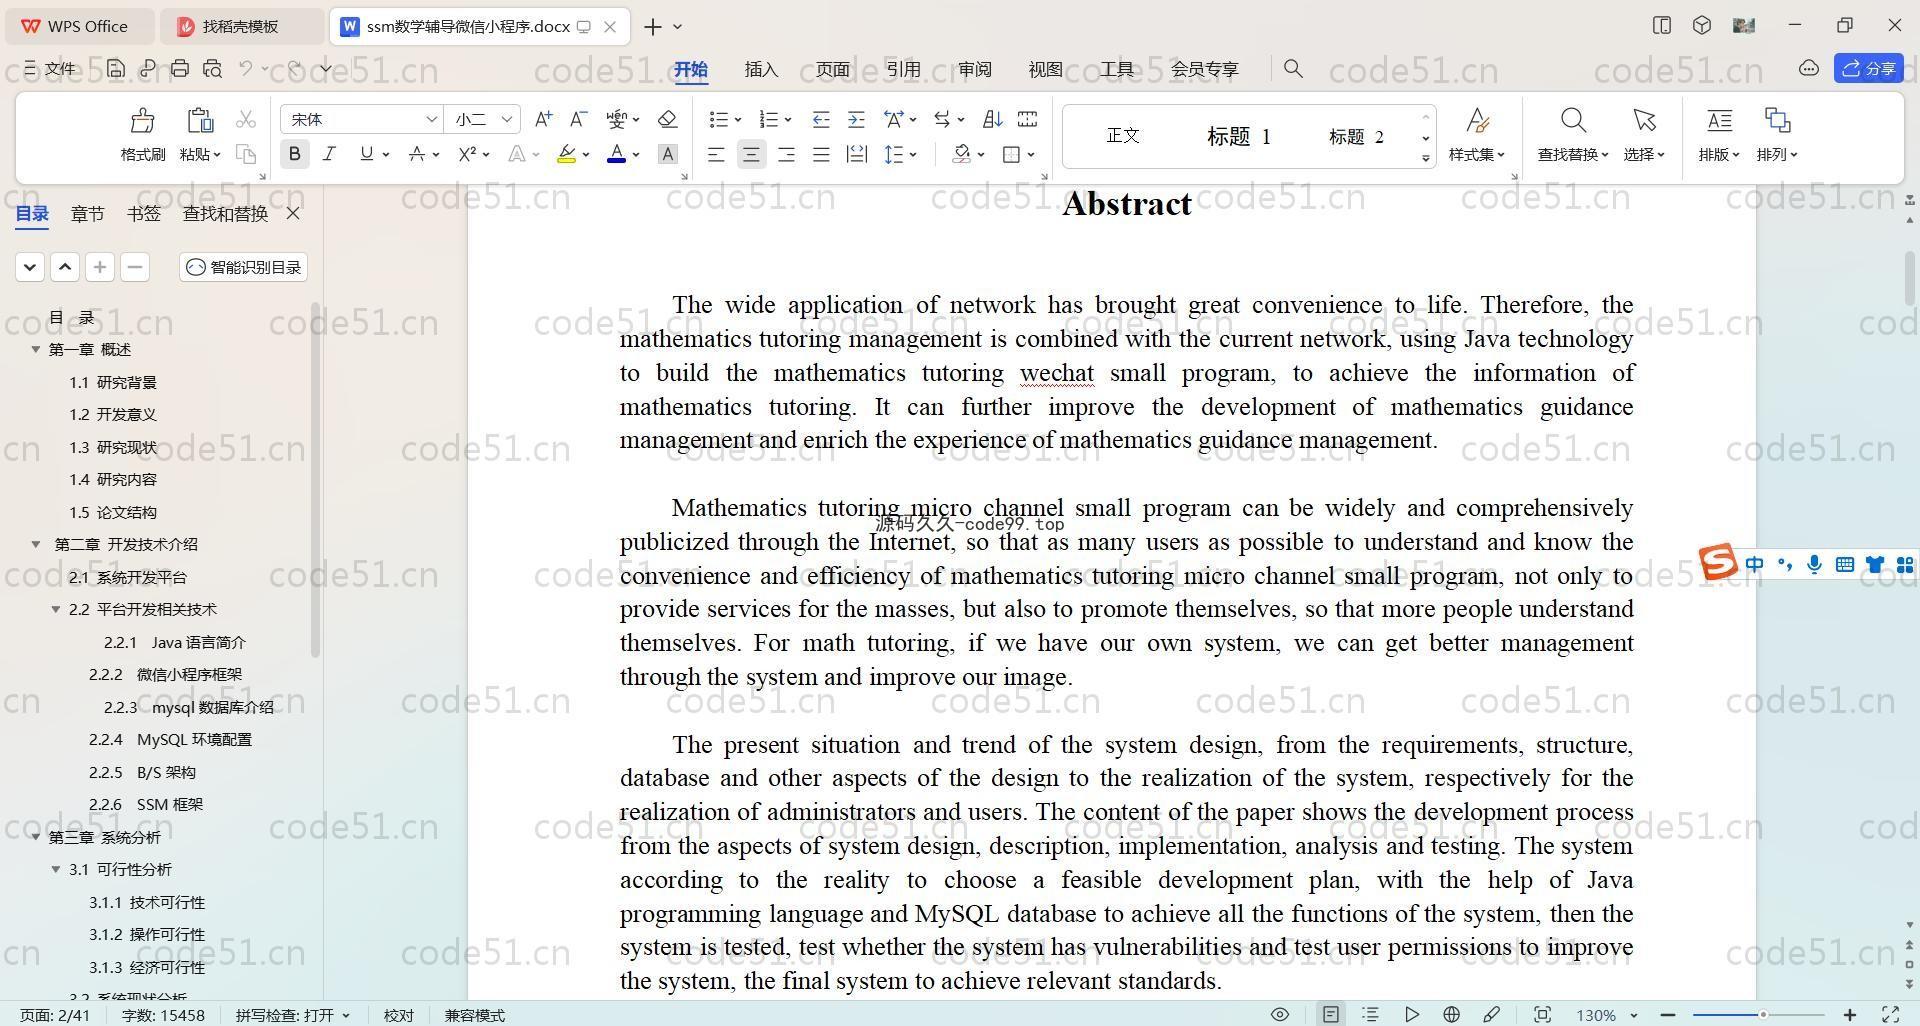Click the Styles set icon
Image resolution: width=1920 pixels, height=1026 pixels.
[x=1477, y=121]
